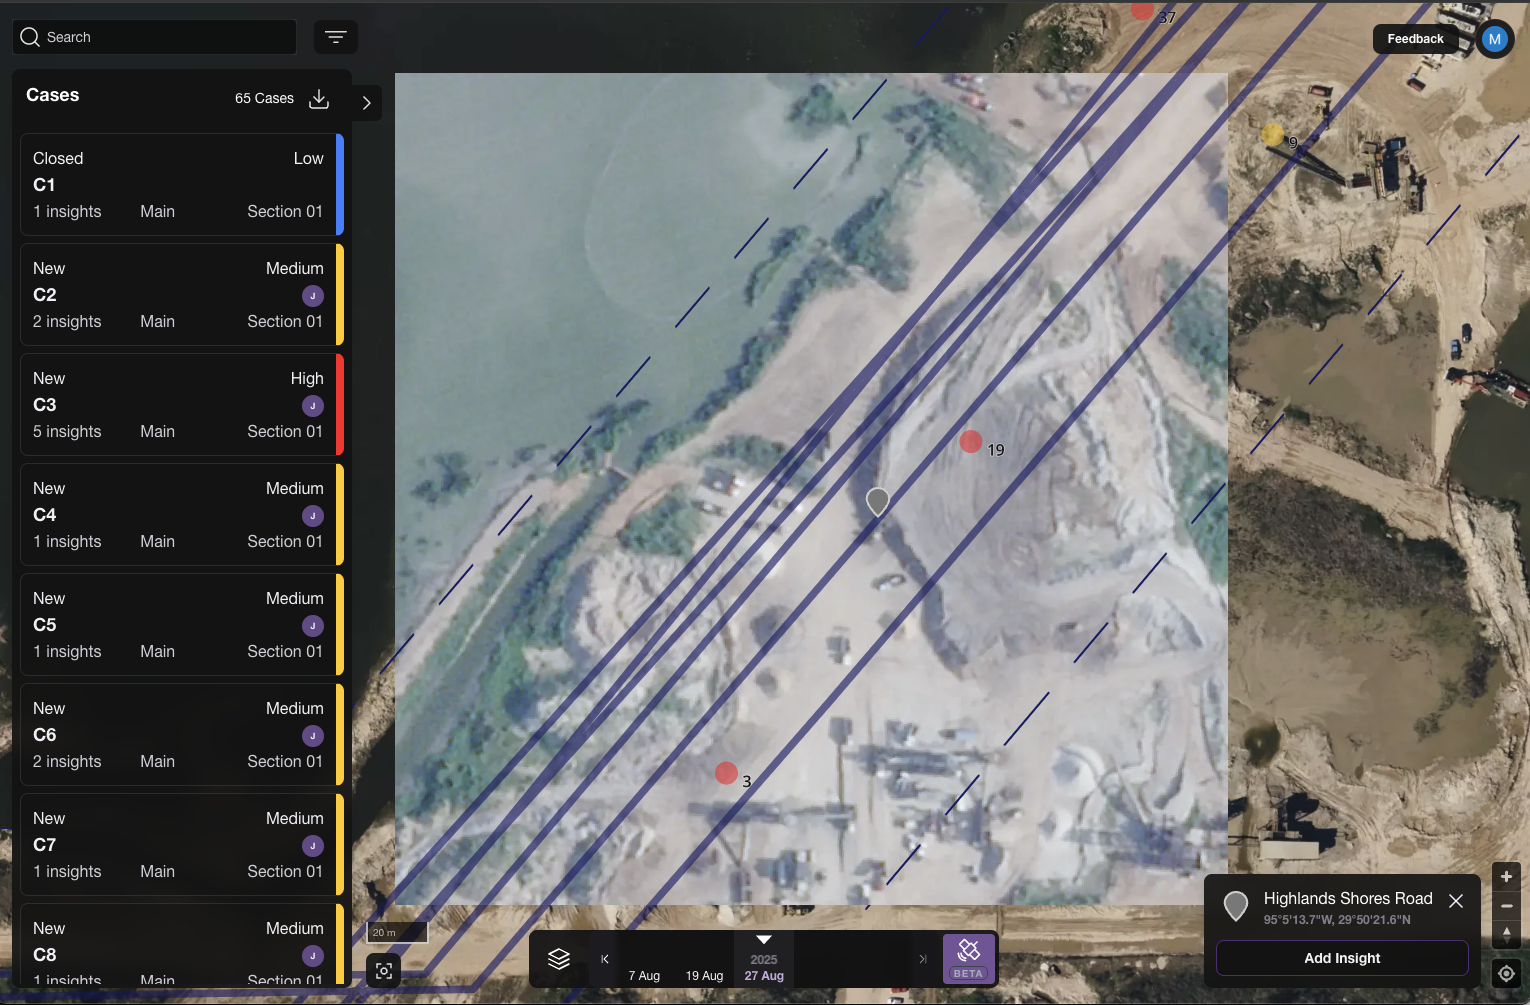This screenshot has height=1005, width=1530.
Task: Jump to last date in timeline
Action: tap(922, 959)
